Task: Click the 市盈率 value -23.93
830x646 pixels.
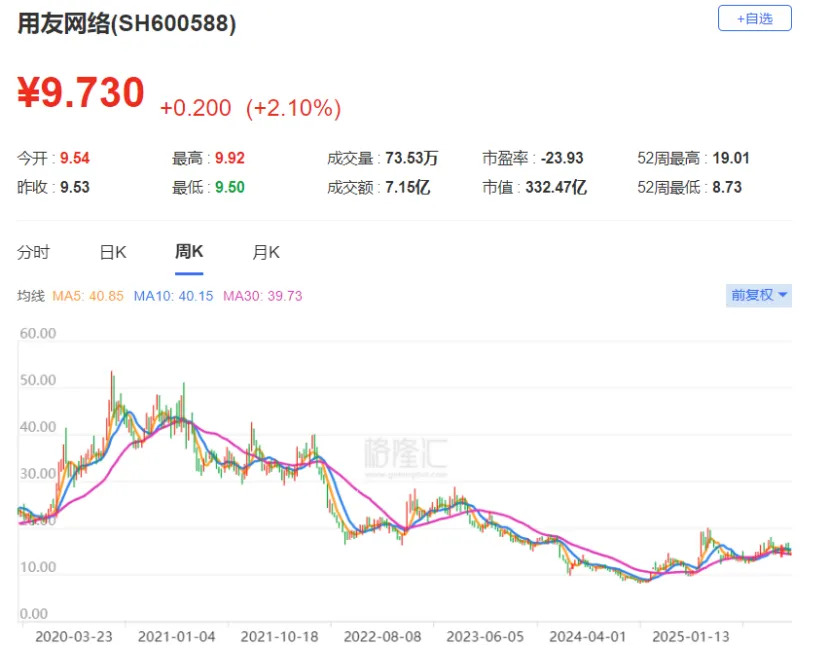Action: 562,158
